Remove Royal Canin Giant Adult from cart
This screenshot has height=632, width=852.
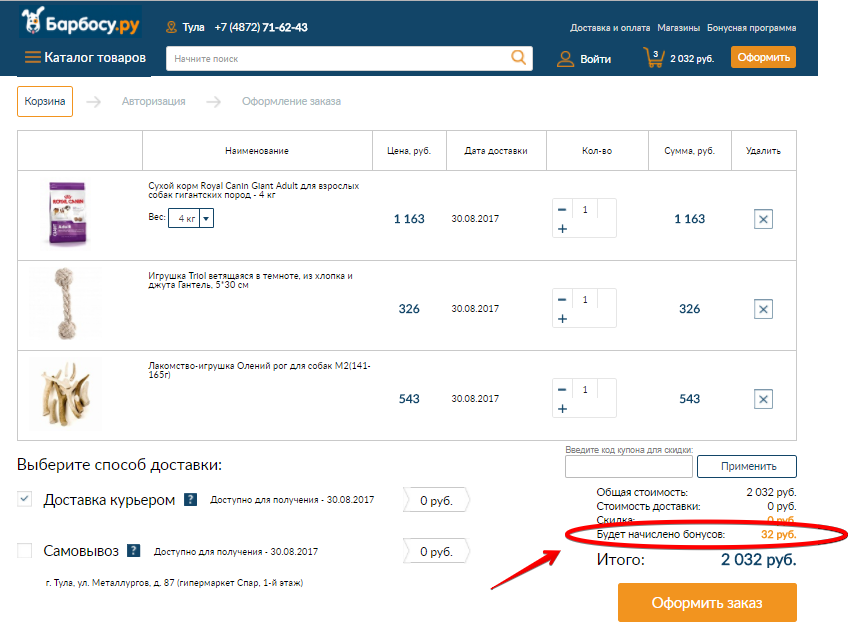[x=763, y=219]
